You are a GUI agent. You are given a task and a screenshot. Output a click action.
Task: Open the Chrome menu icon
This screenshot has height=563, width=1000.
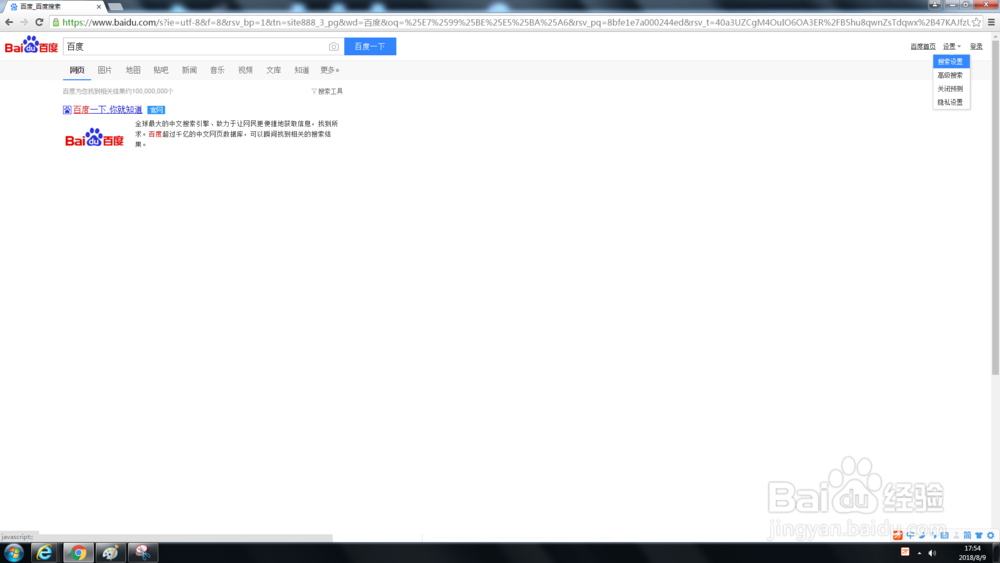[x=991, y=22]
